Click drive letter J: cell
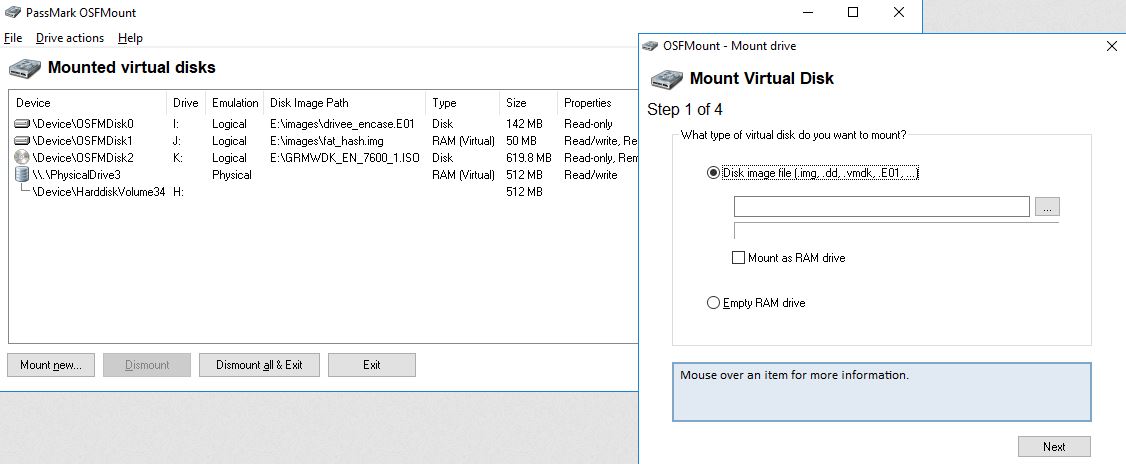Screen dimensions: 1126x464 pos(177,141)
